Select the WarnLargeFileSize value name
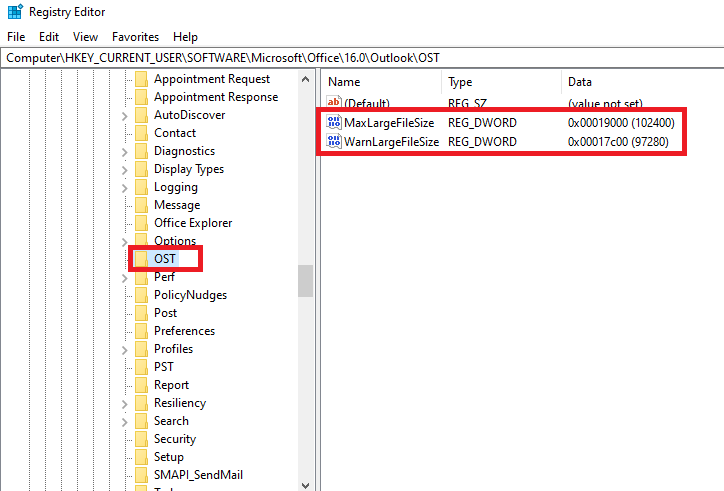 (x=392, y=142)
